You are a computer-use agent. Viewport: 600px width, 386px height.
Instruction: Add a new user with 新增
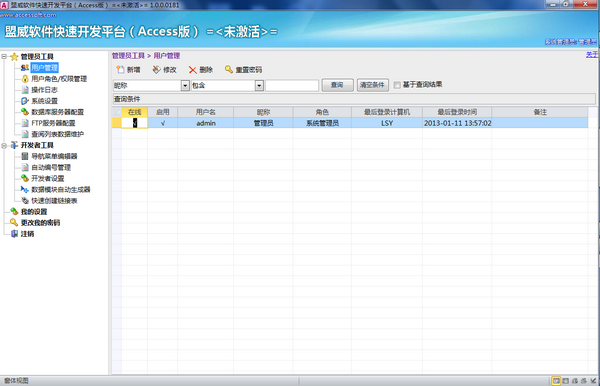pos(129,70)
